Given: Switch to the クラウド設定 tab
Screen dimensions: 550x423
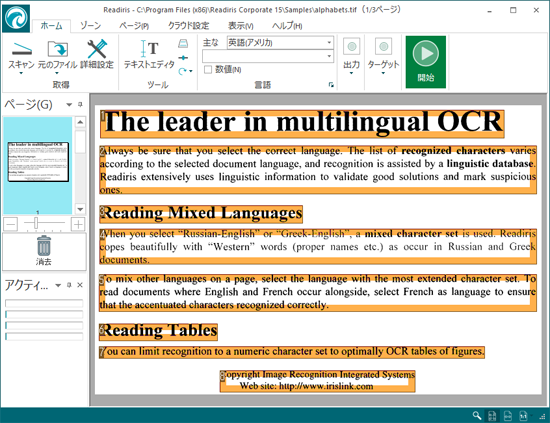Looking at the screenshot, I should point(188,26).
